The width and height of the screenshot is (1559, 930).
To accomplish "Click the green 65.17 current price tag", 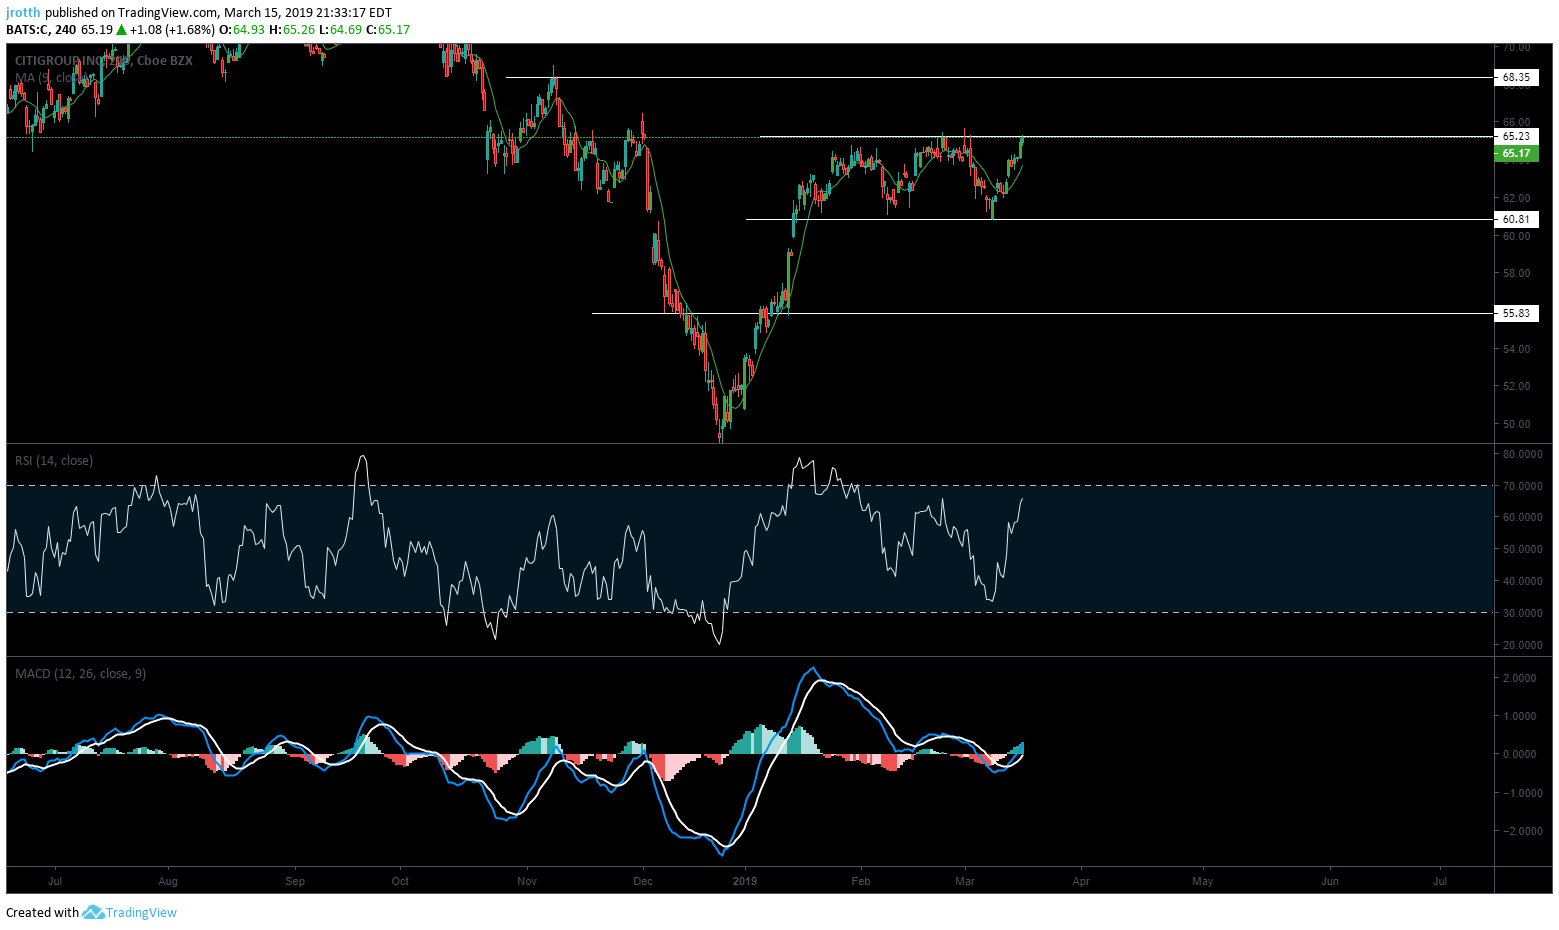I will click(1516, 153).
